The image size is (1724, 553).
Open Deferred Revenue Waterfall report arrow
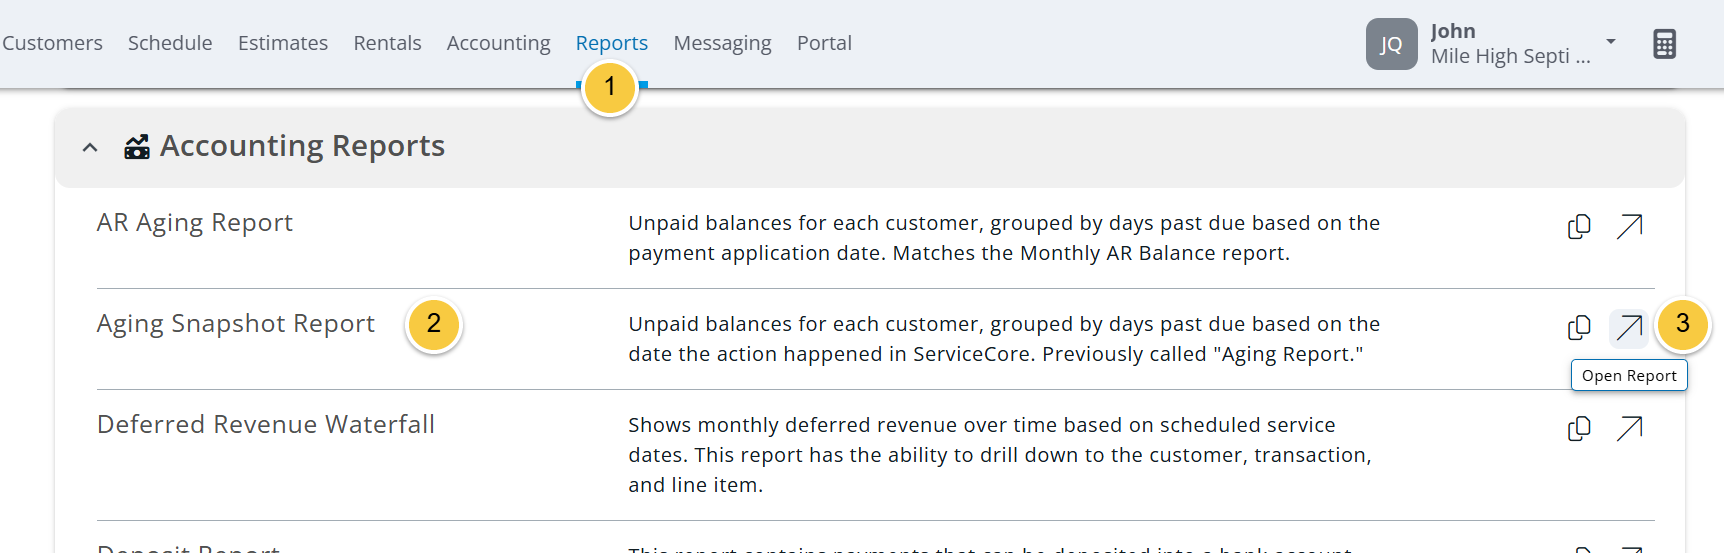pyautogui.click(x=1629, y=429)
